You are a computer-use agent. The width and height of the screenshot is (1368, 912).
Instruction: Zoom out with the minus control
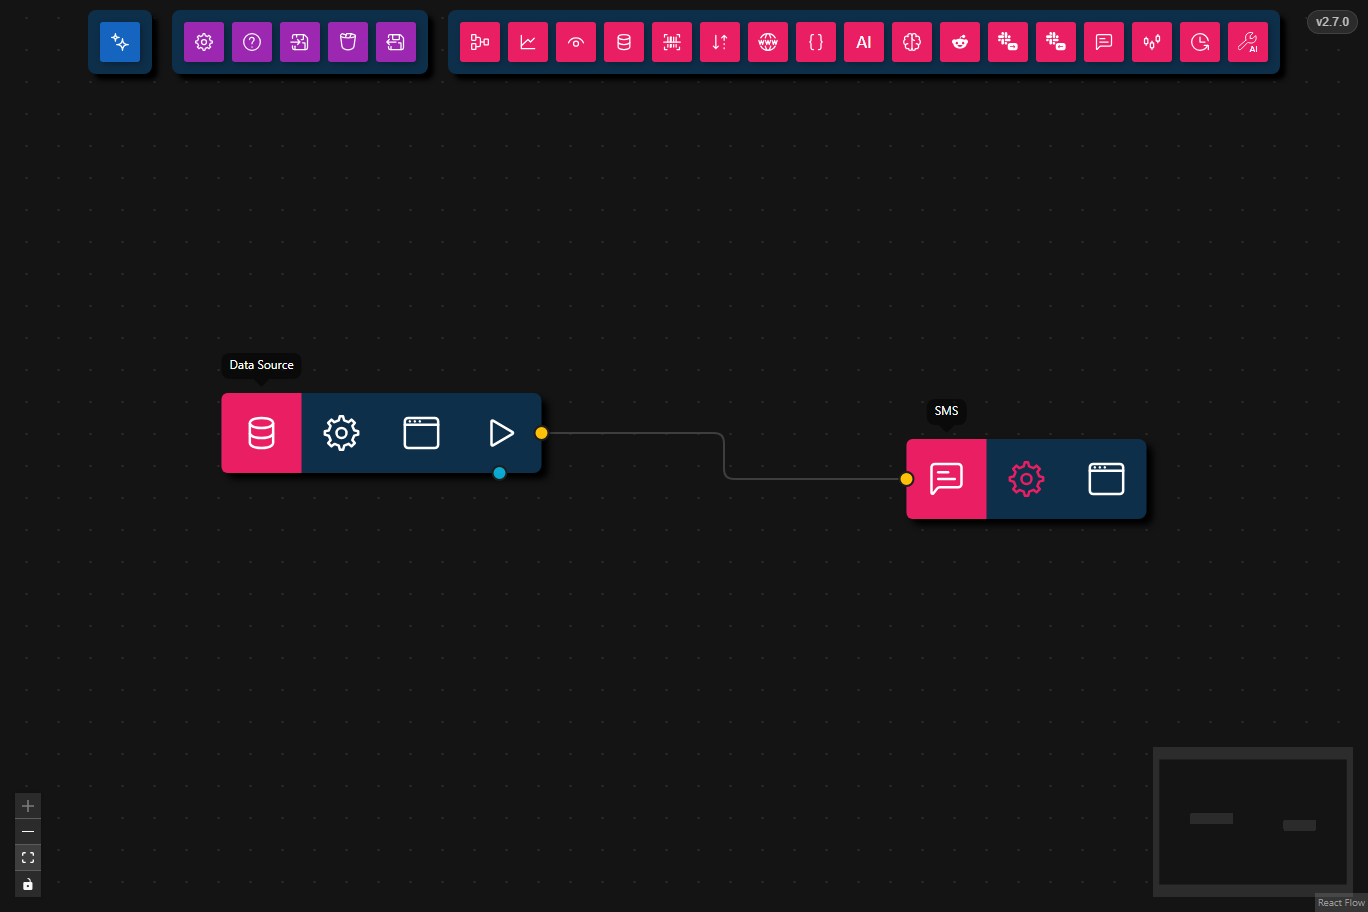click(x=28, y=832)
